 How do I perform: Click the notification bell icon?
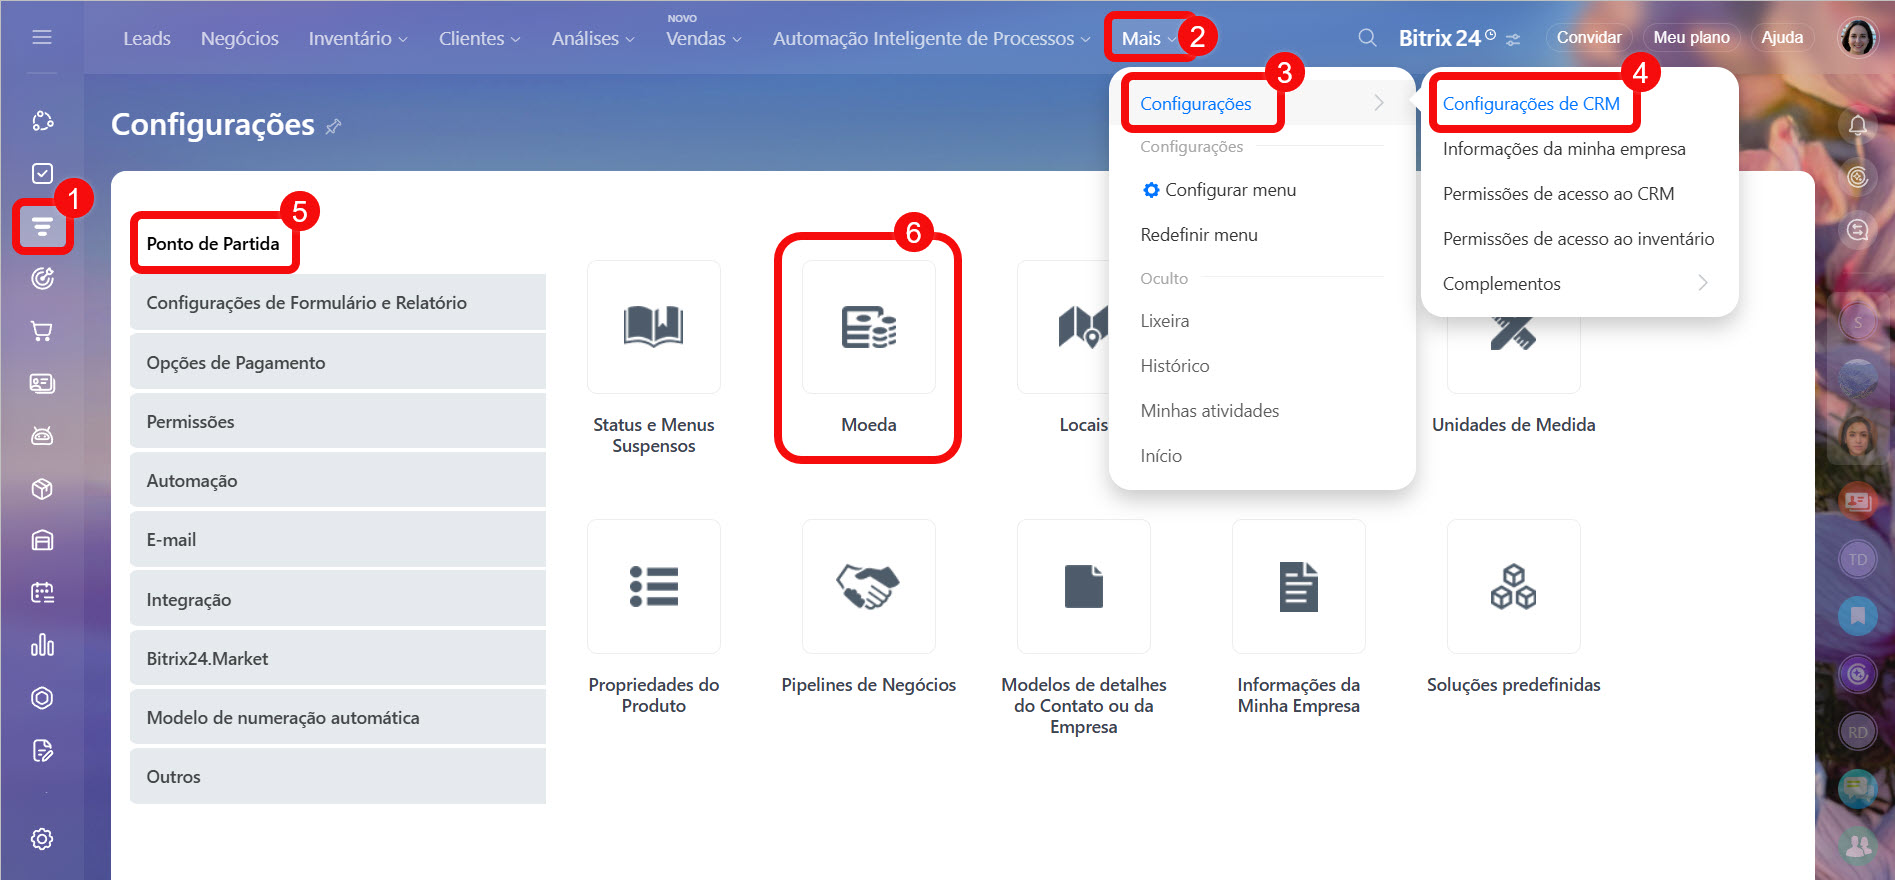[x=1858, y=125]
